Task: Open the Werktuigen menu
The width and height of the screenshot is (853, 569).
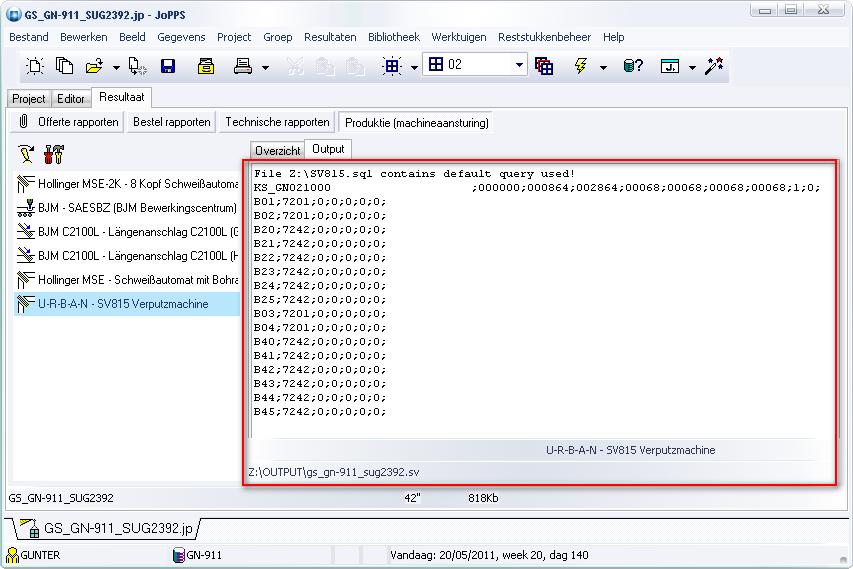Action: click(x=459, y=37)
